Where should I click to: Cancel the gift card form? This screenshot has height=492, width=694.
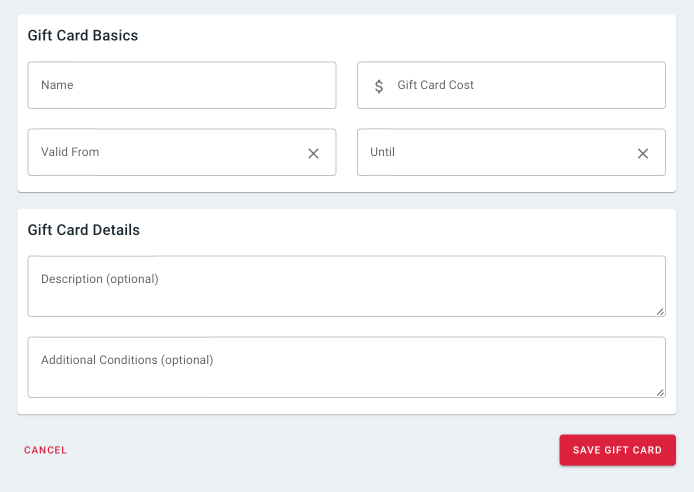pos(45,450)
